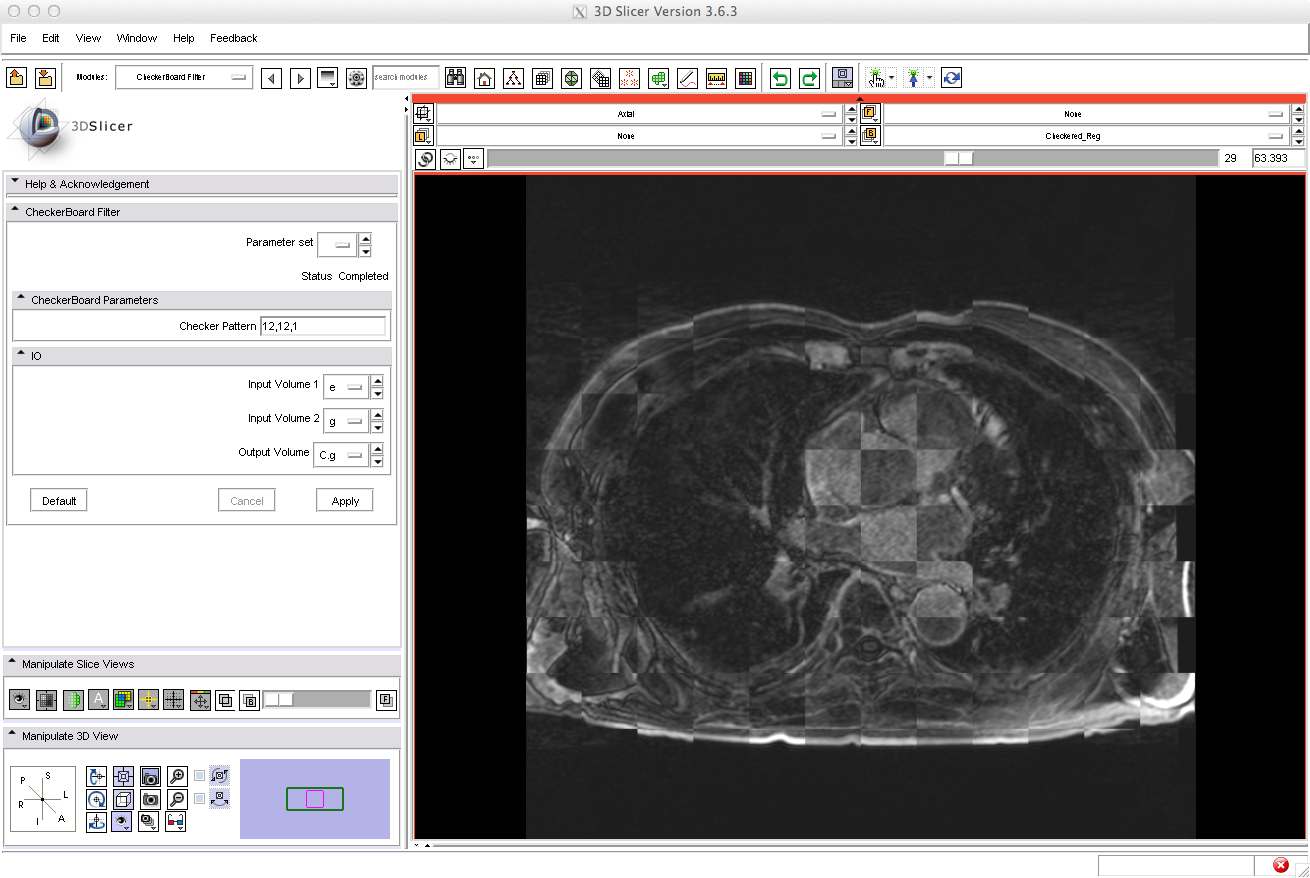This screenshot has height=878, width=1310.
Task: Open stereo red-blue glasses view options
Action: (176, 822)
